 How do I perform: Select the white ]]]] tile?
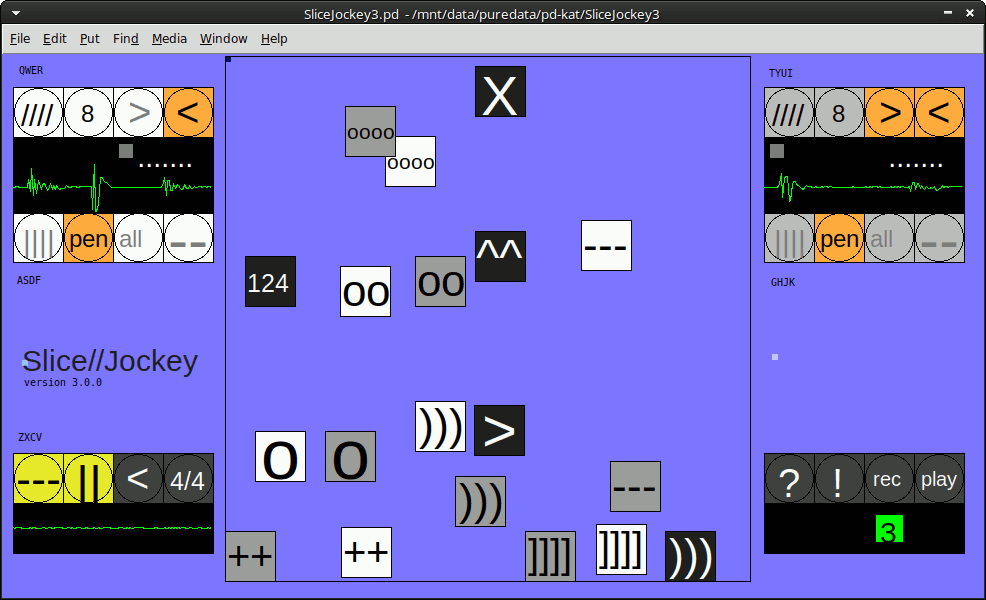click(621, 550)
